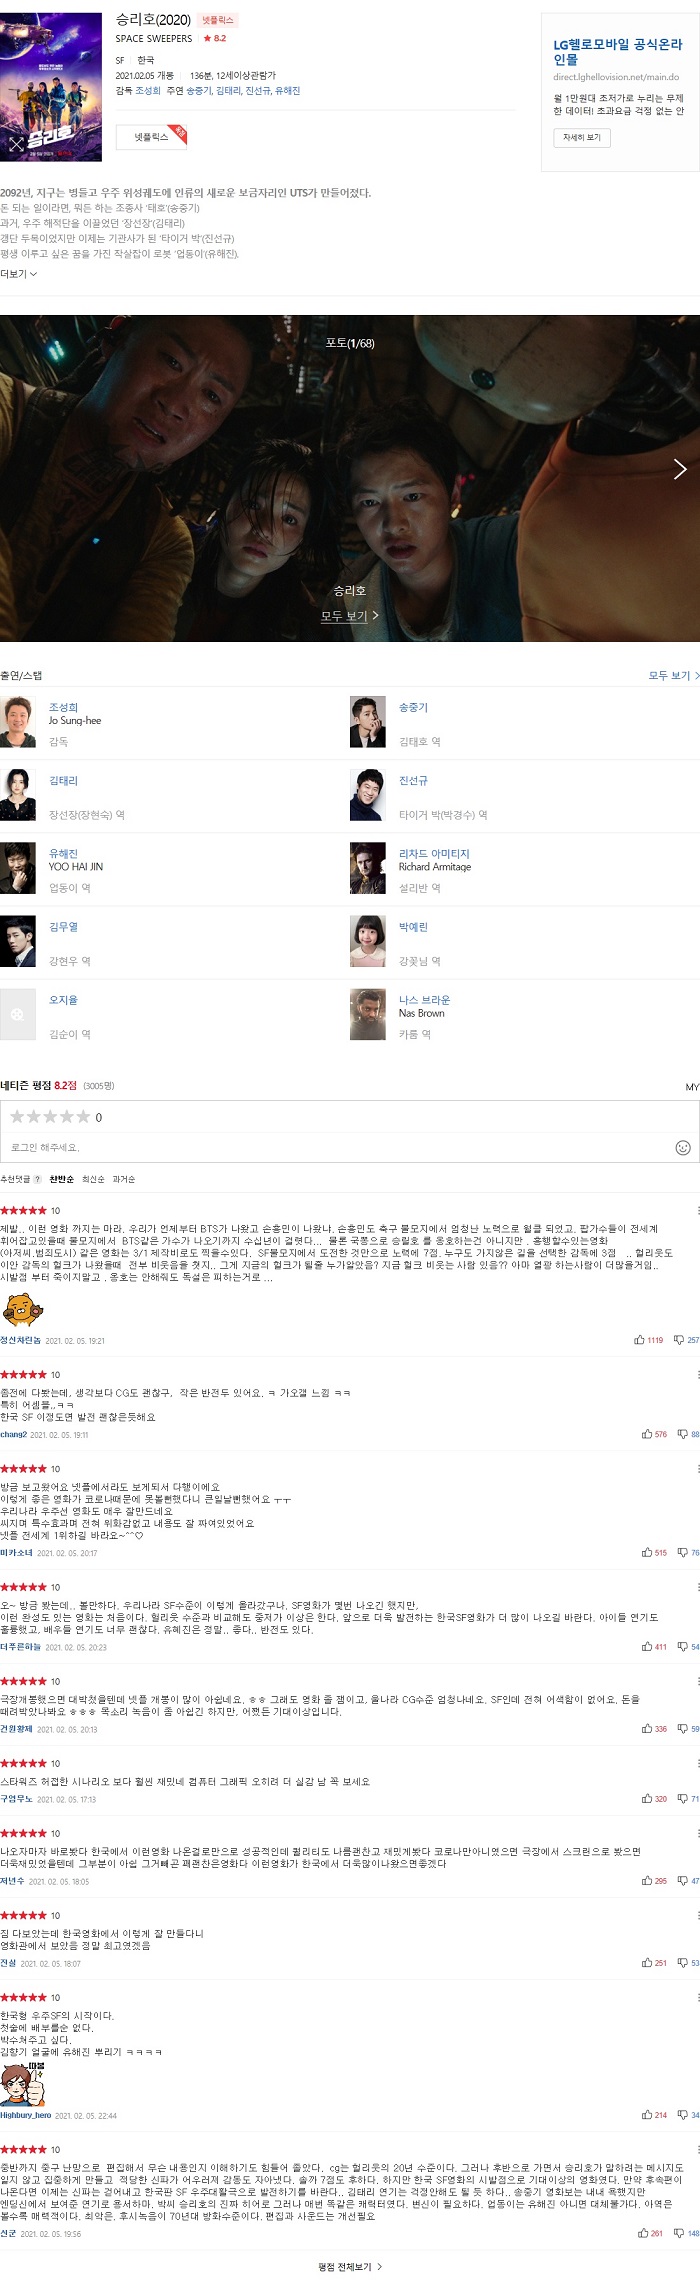Open 모두 보기 for cast and staff
700x2284 pixels.
674,676
